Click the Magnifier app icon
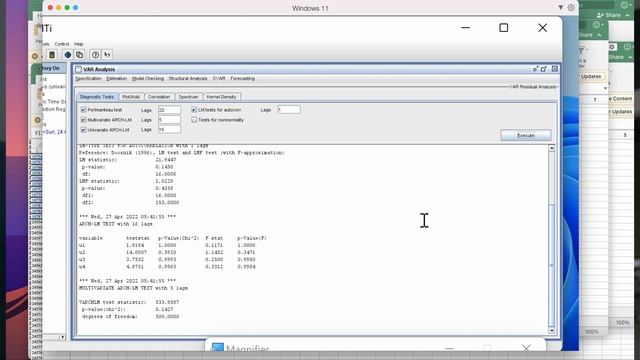The image size is (640, 360). pyautogui.click(x=217, y=348)
